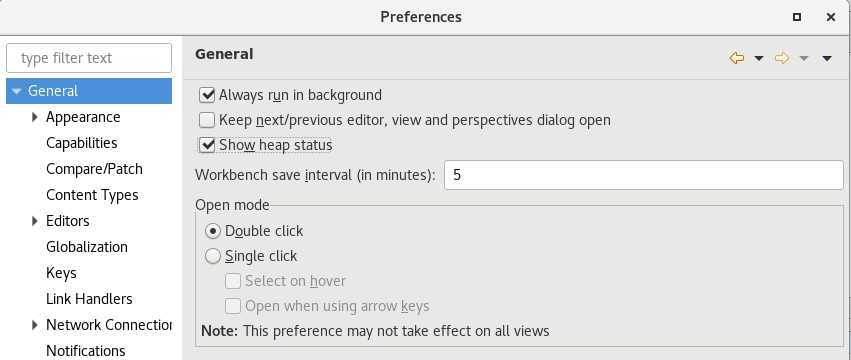Uncheck Always run in background
Viewport: 851px width, 360px height.
pos(207,95)
